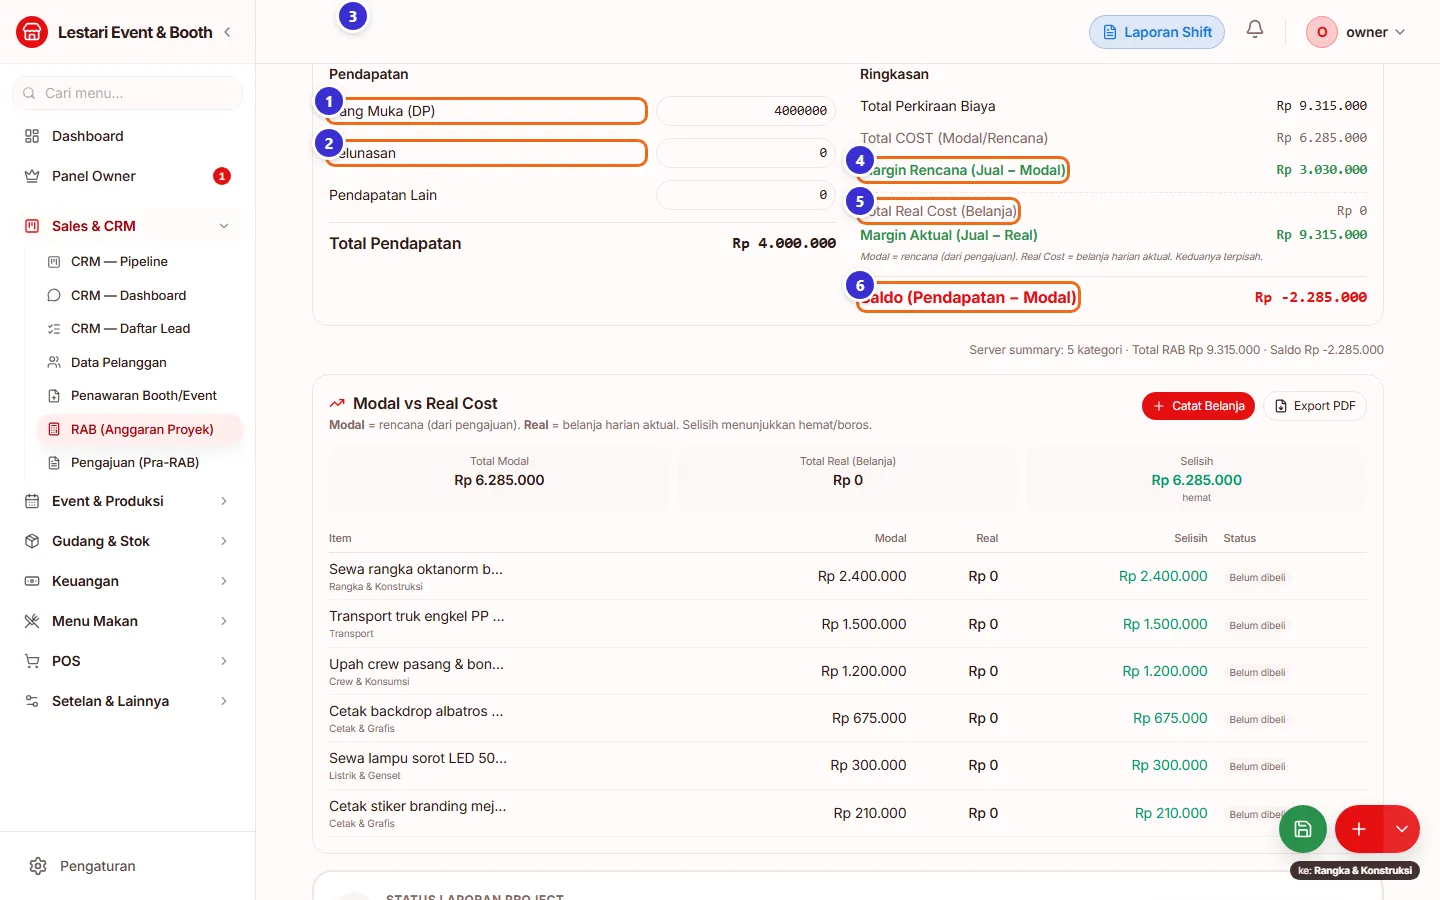Open Pengaturan settings link
The height and width of the screenshot is (900, 1440).
tap(127, 866)
